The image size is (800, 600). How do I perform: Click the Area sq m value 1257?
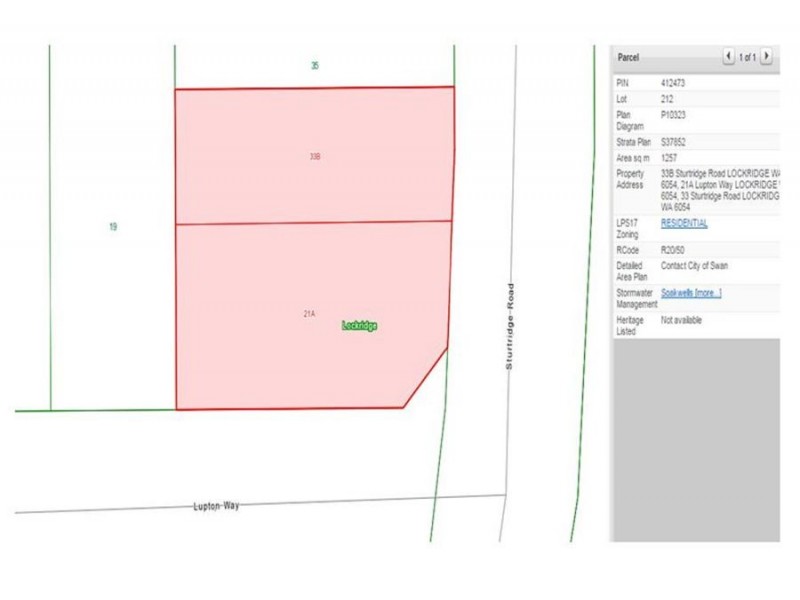(669, 157)
